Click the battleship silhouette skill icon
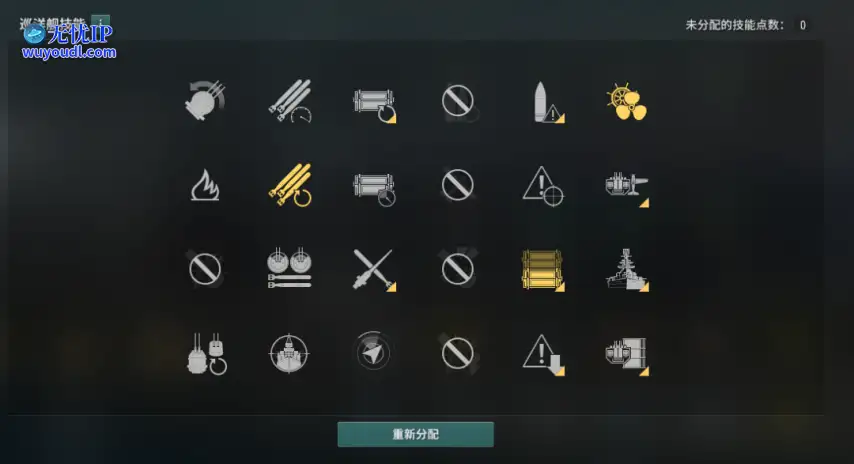 (x=627, y=270)
